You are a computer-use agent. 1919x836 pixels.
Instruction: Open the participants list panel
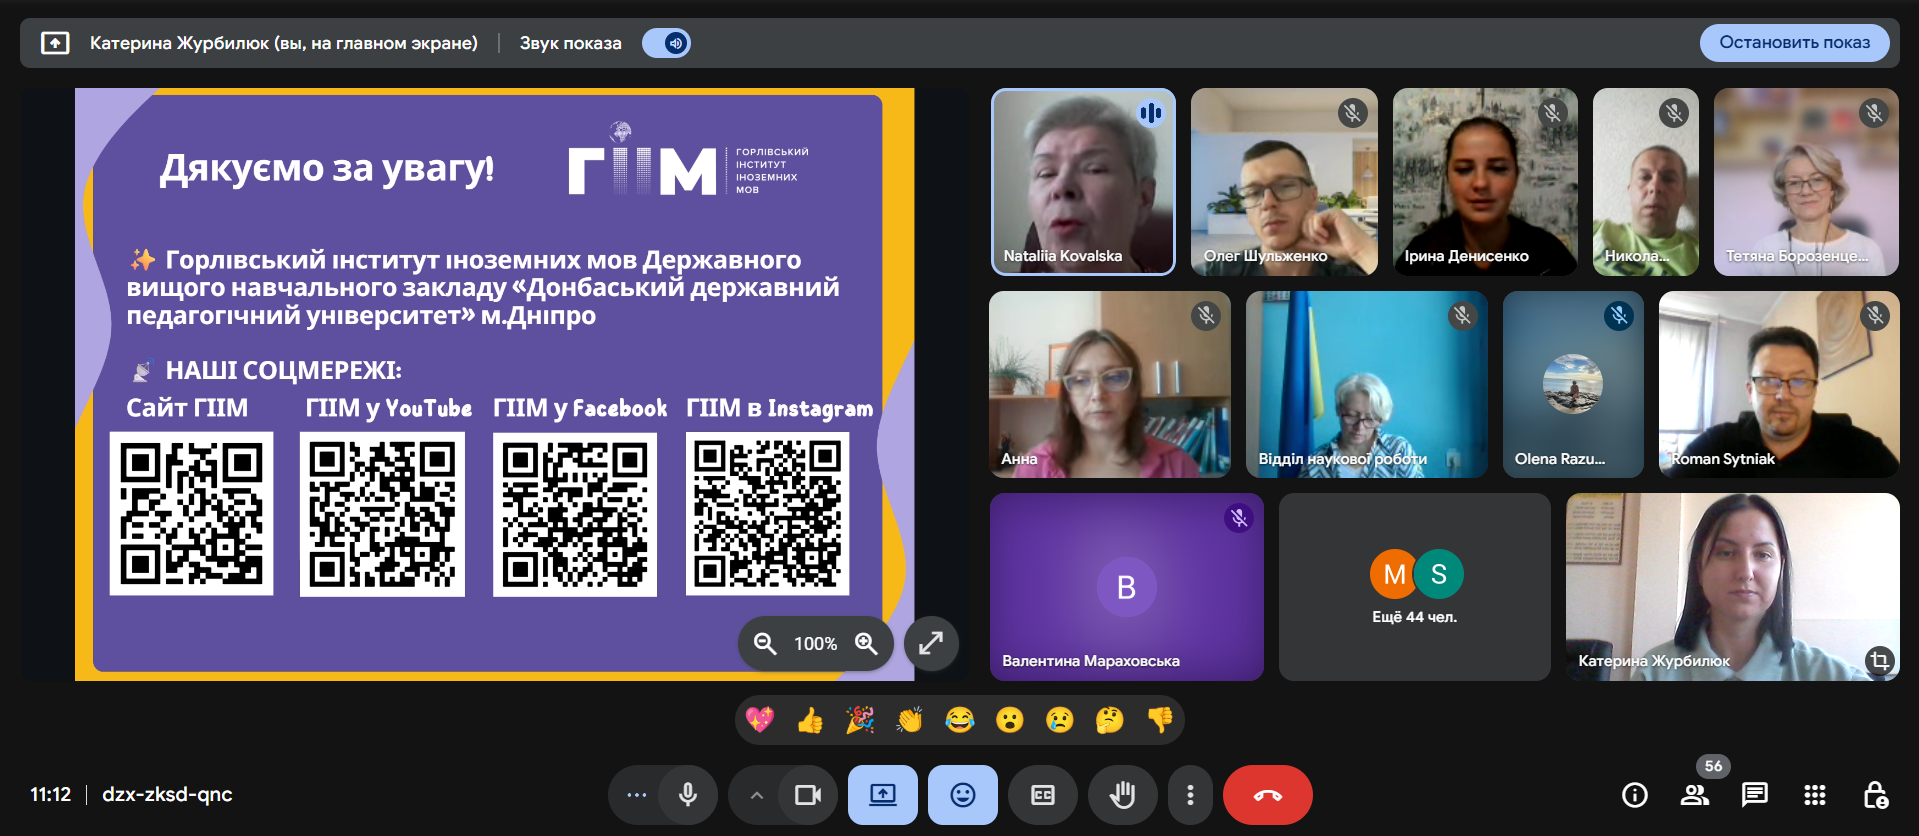[x=1695, y=795]
